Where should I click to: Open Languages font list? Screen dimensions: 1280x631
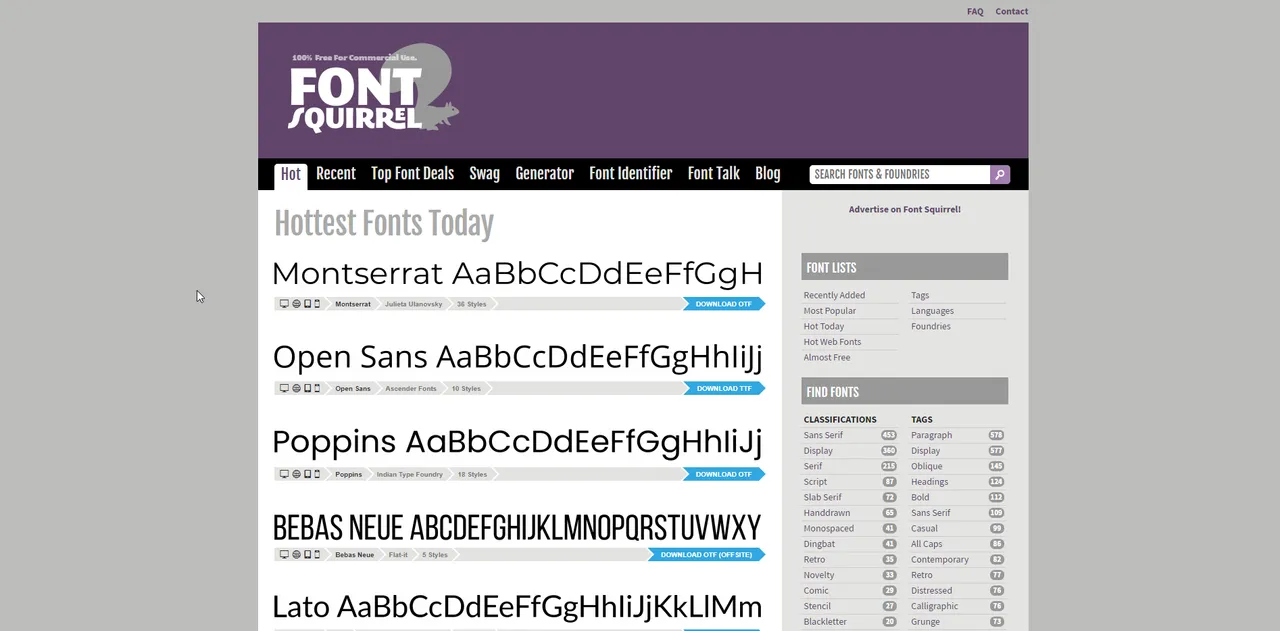click(x=932, y=311)
